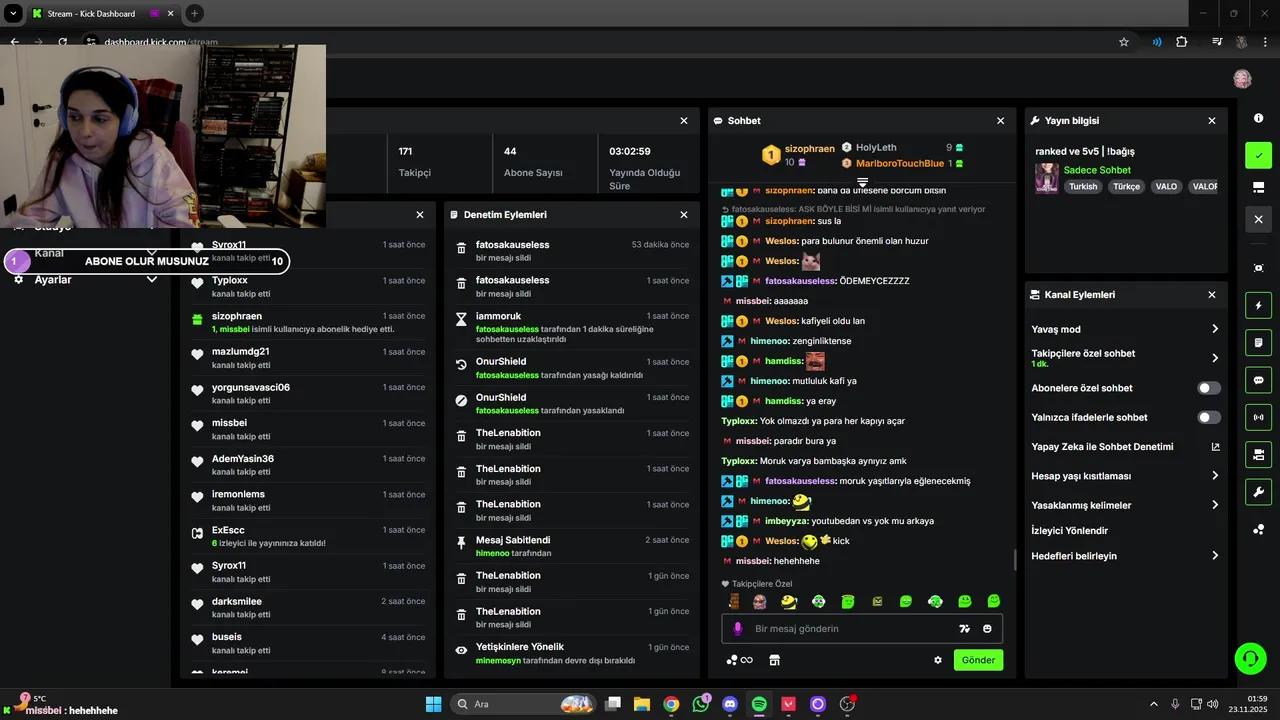Click the green checkmark icon in right sidebar
Viewport: 1280px width, 720px height.
click(x=1258, y=155)
